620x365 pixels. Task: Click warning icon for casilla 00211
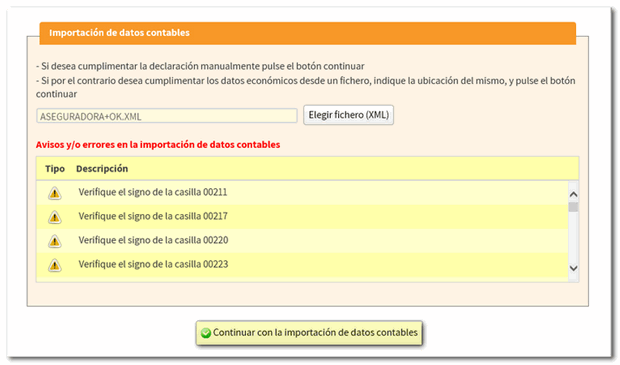point(55,193)
